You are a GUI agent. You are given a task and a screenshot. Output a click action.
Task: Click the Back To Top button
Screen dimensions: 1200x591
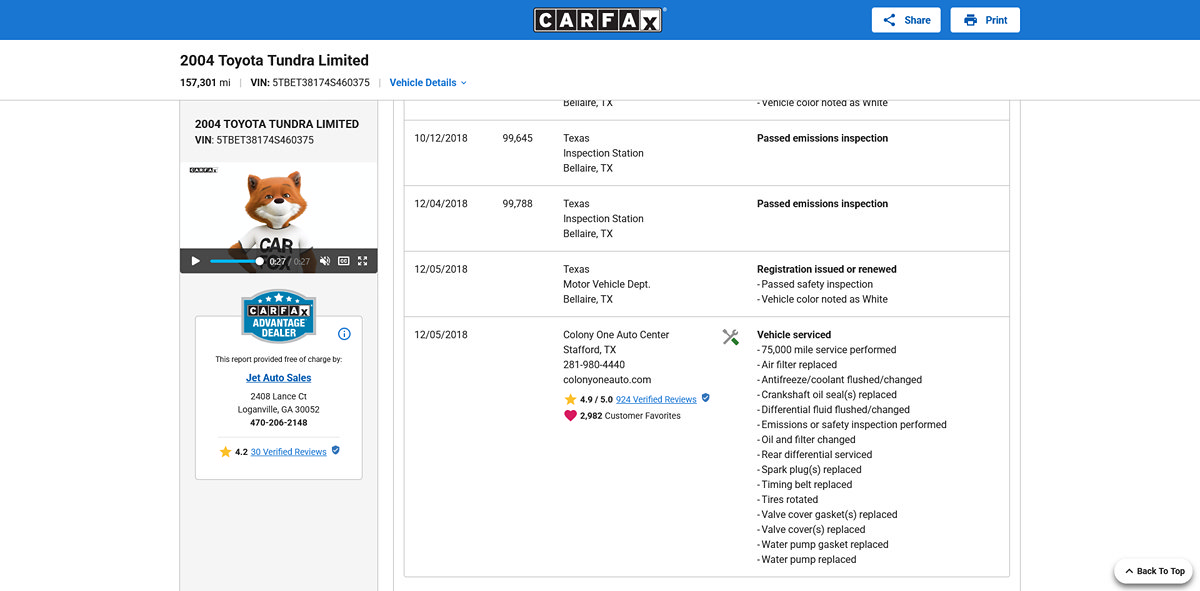(1154, 571)
